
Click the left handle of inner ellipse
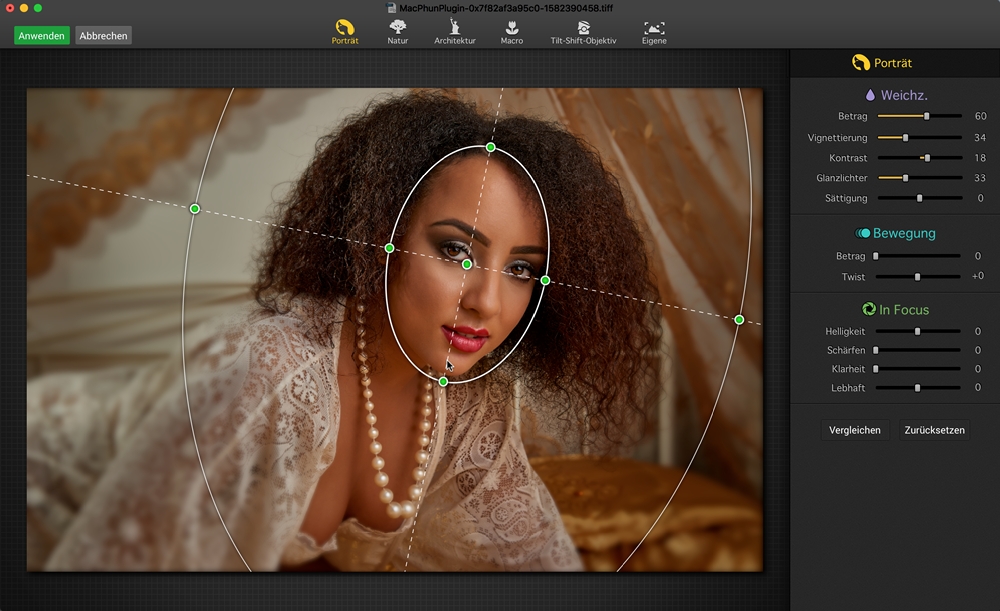(390, 248)
